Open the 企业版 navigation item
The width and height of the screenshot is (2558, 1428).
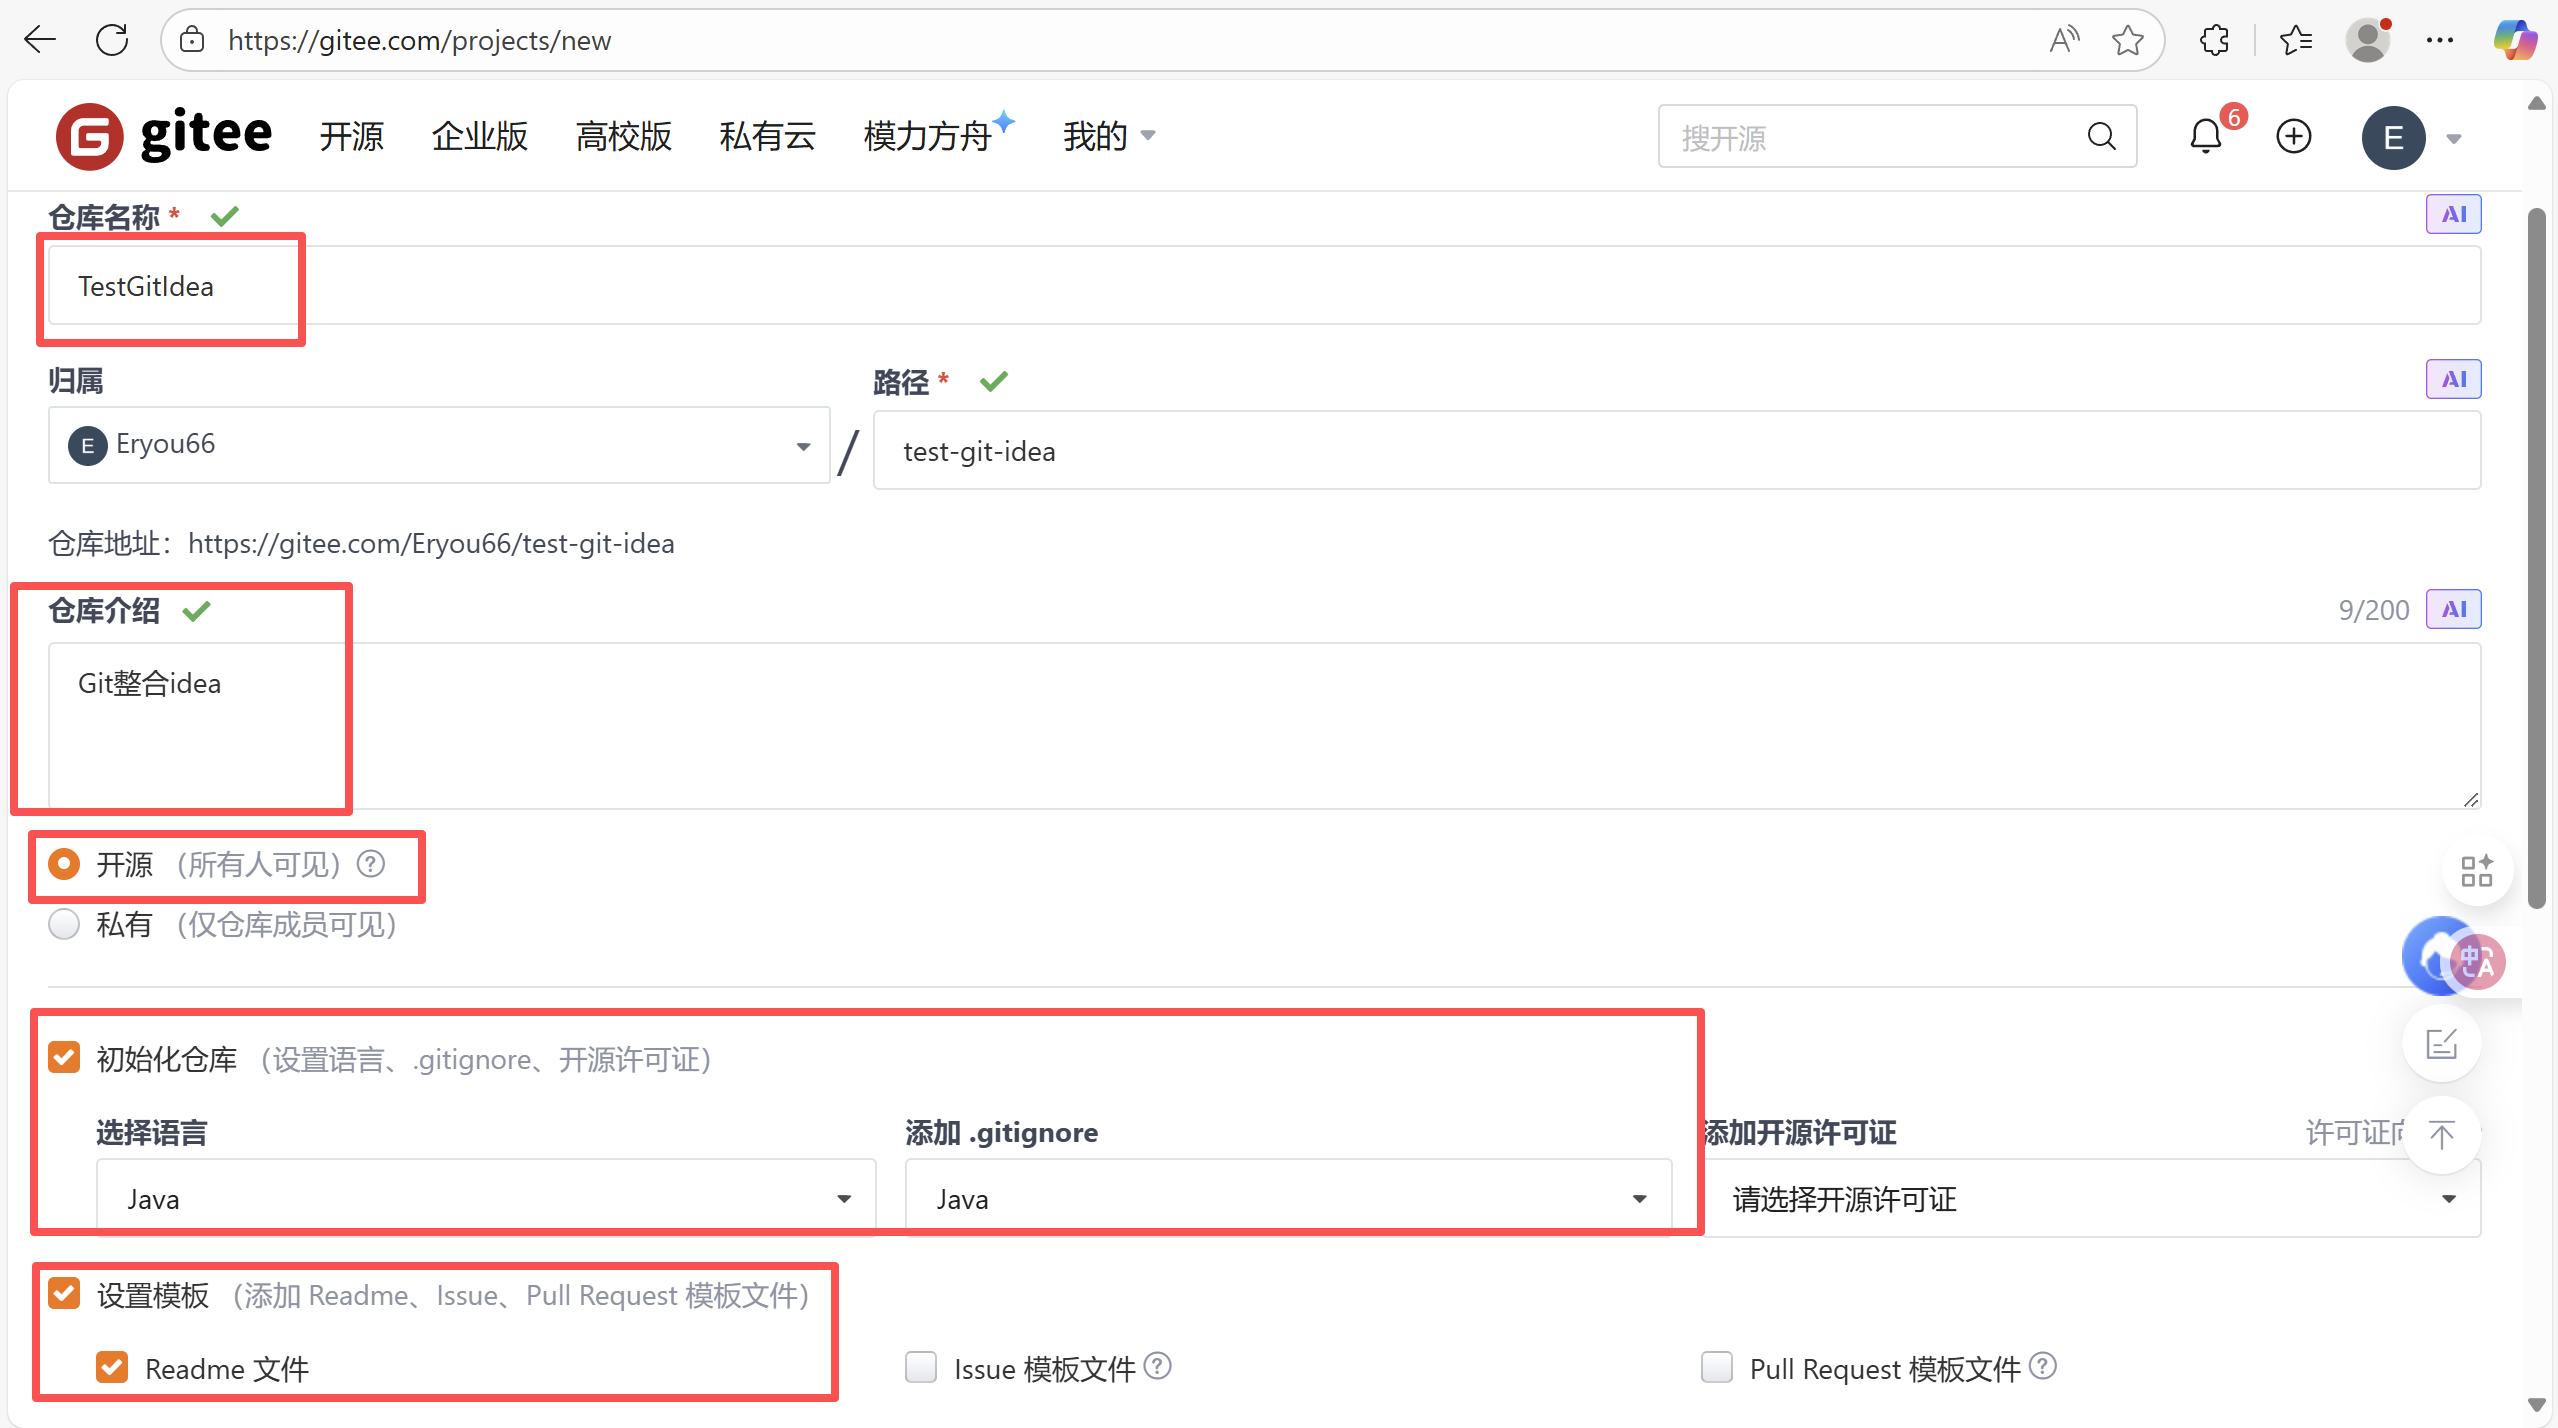coord(479,136)
